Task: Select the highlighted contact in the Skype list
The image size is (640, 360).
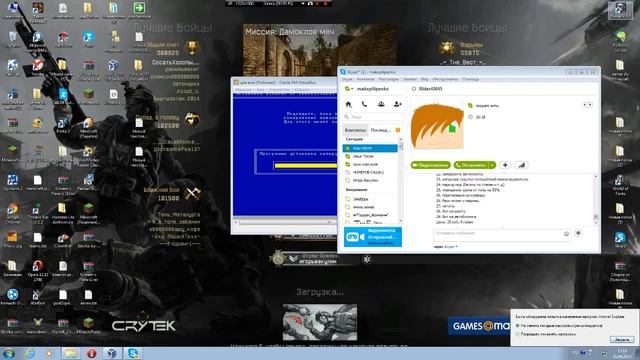Action: tap(370, 148)
